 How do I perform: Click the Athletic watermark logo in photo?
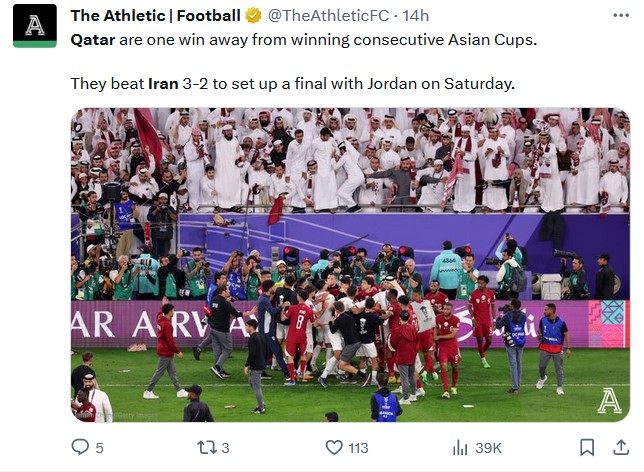tap(609, 401)
